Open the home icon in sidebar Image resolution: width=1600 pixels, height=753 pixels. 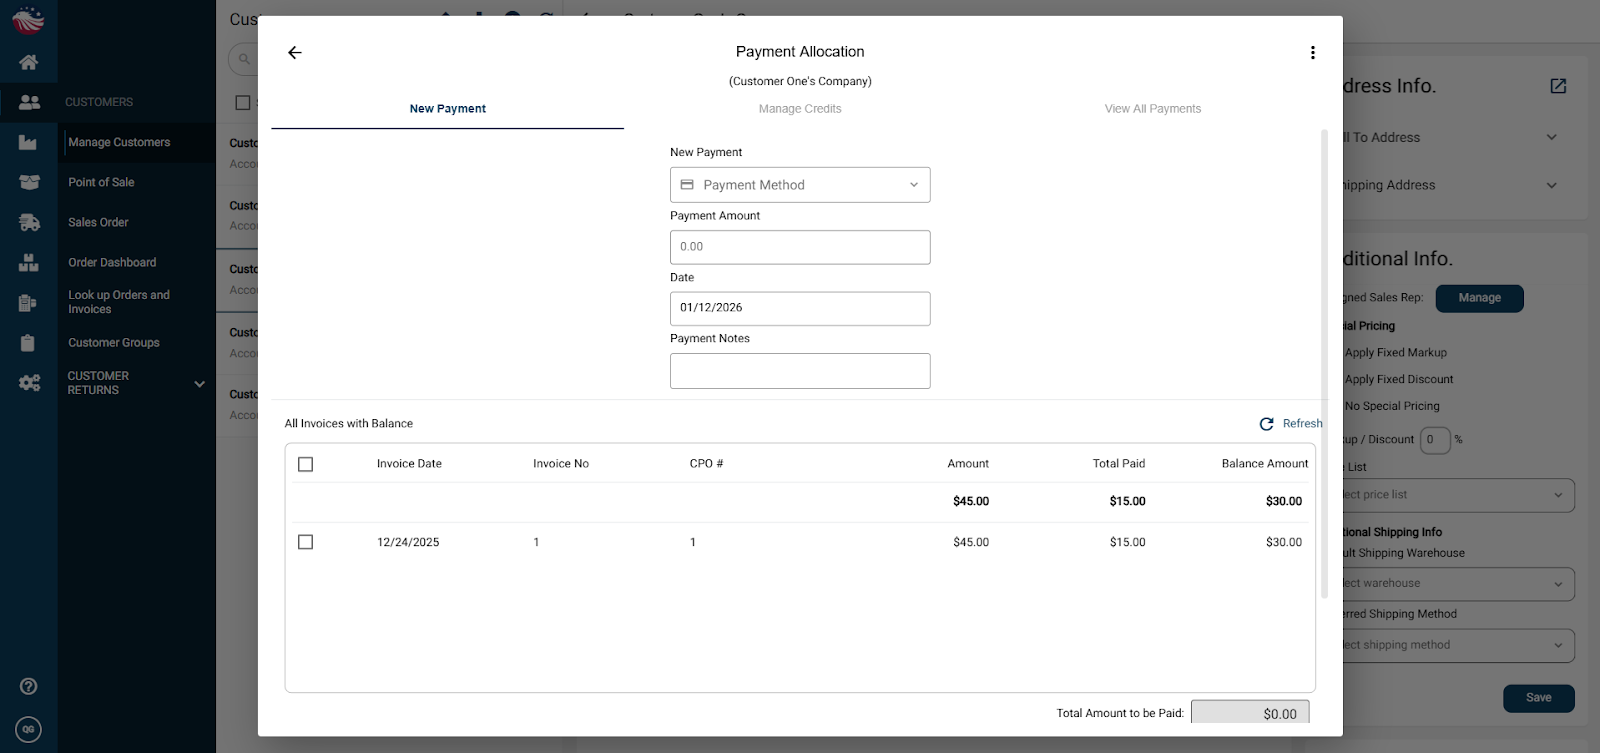click(x=28, y=62)
